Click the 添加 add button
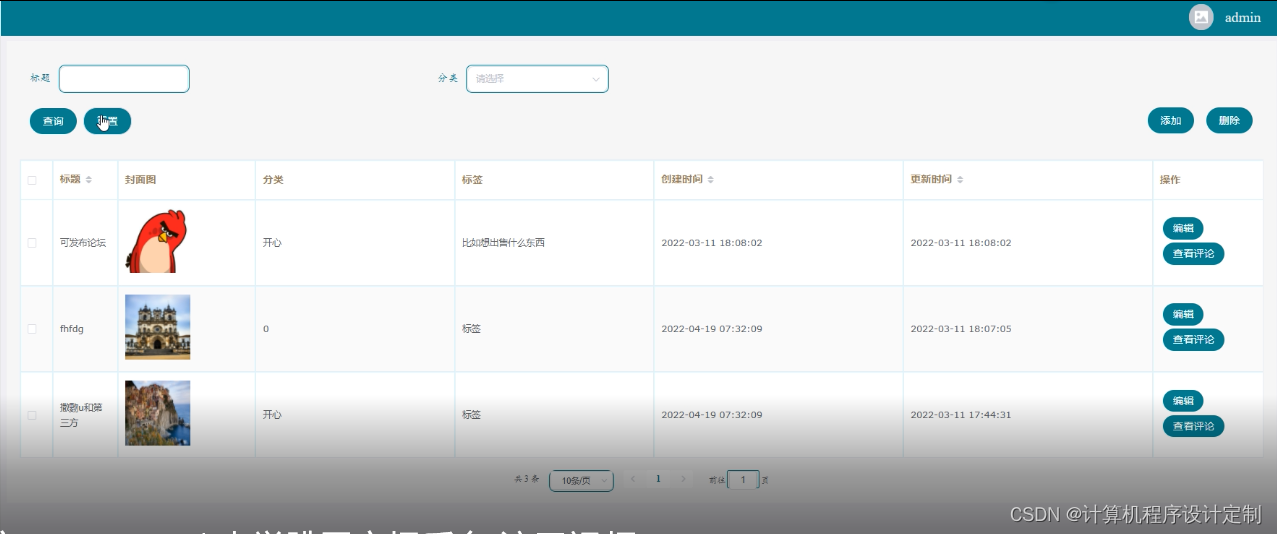1277x534 pixels. point(1170,120)
